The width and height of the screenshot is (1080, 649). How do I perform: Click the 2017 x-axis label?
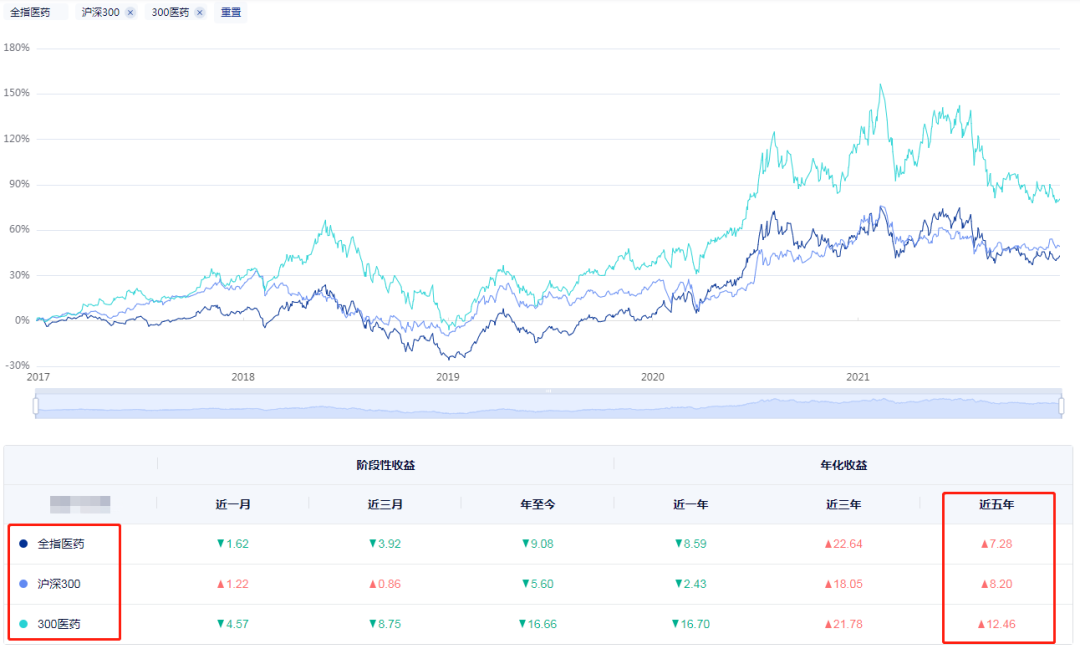coord(38,377)
